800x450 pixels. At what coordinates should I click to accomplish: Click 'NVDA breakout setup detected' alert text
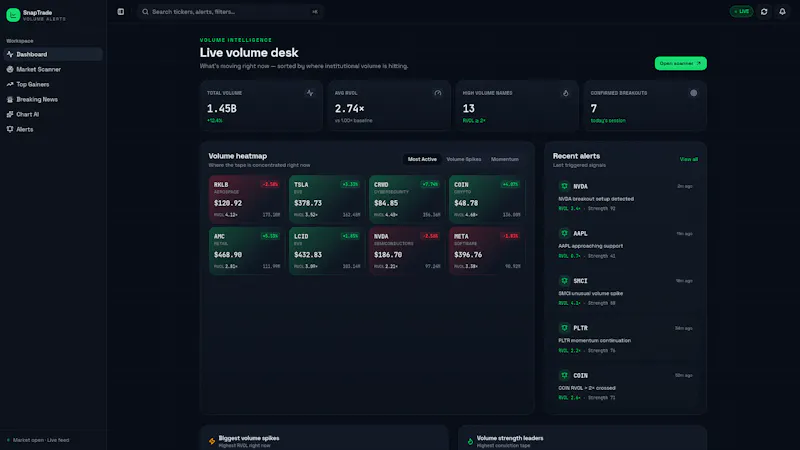[x=596, y=199]
